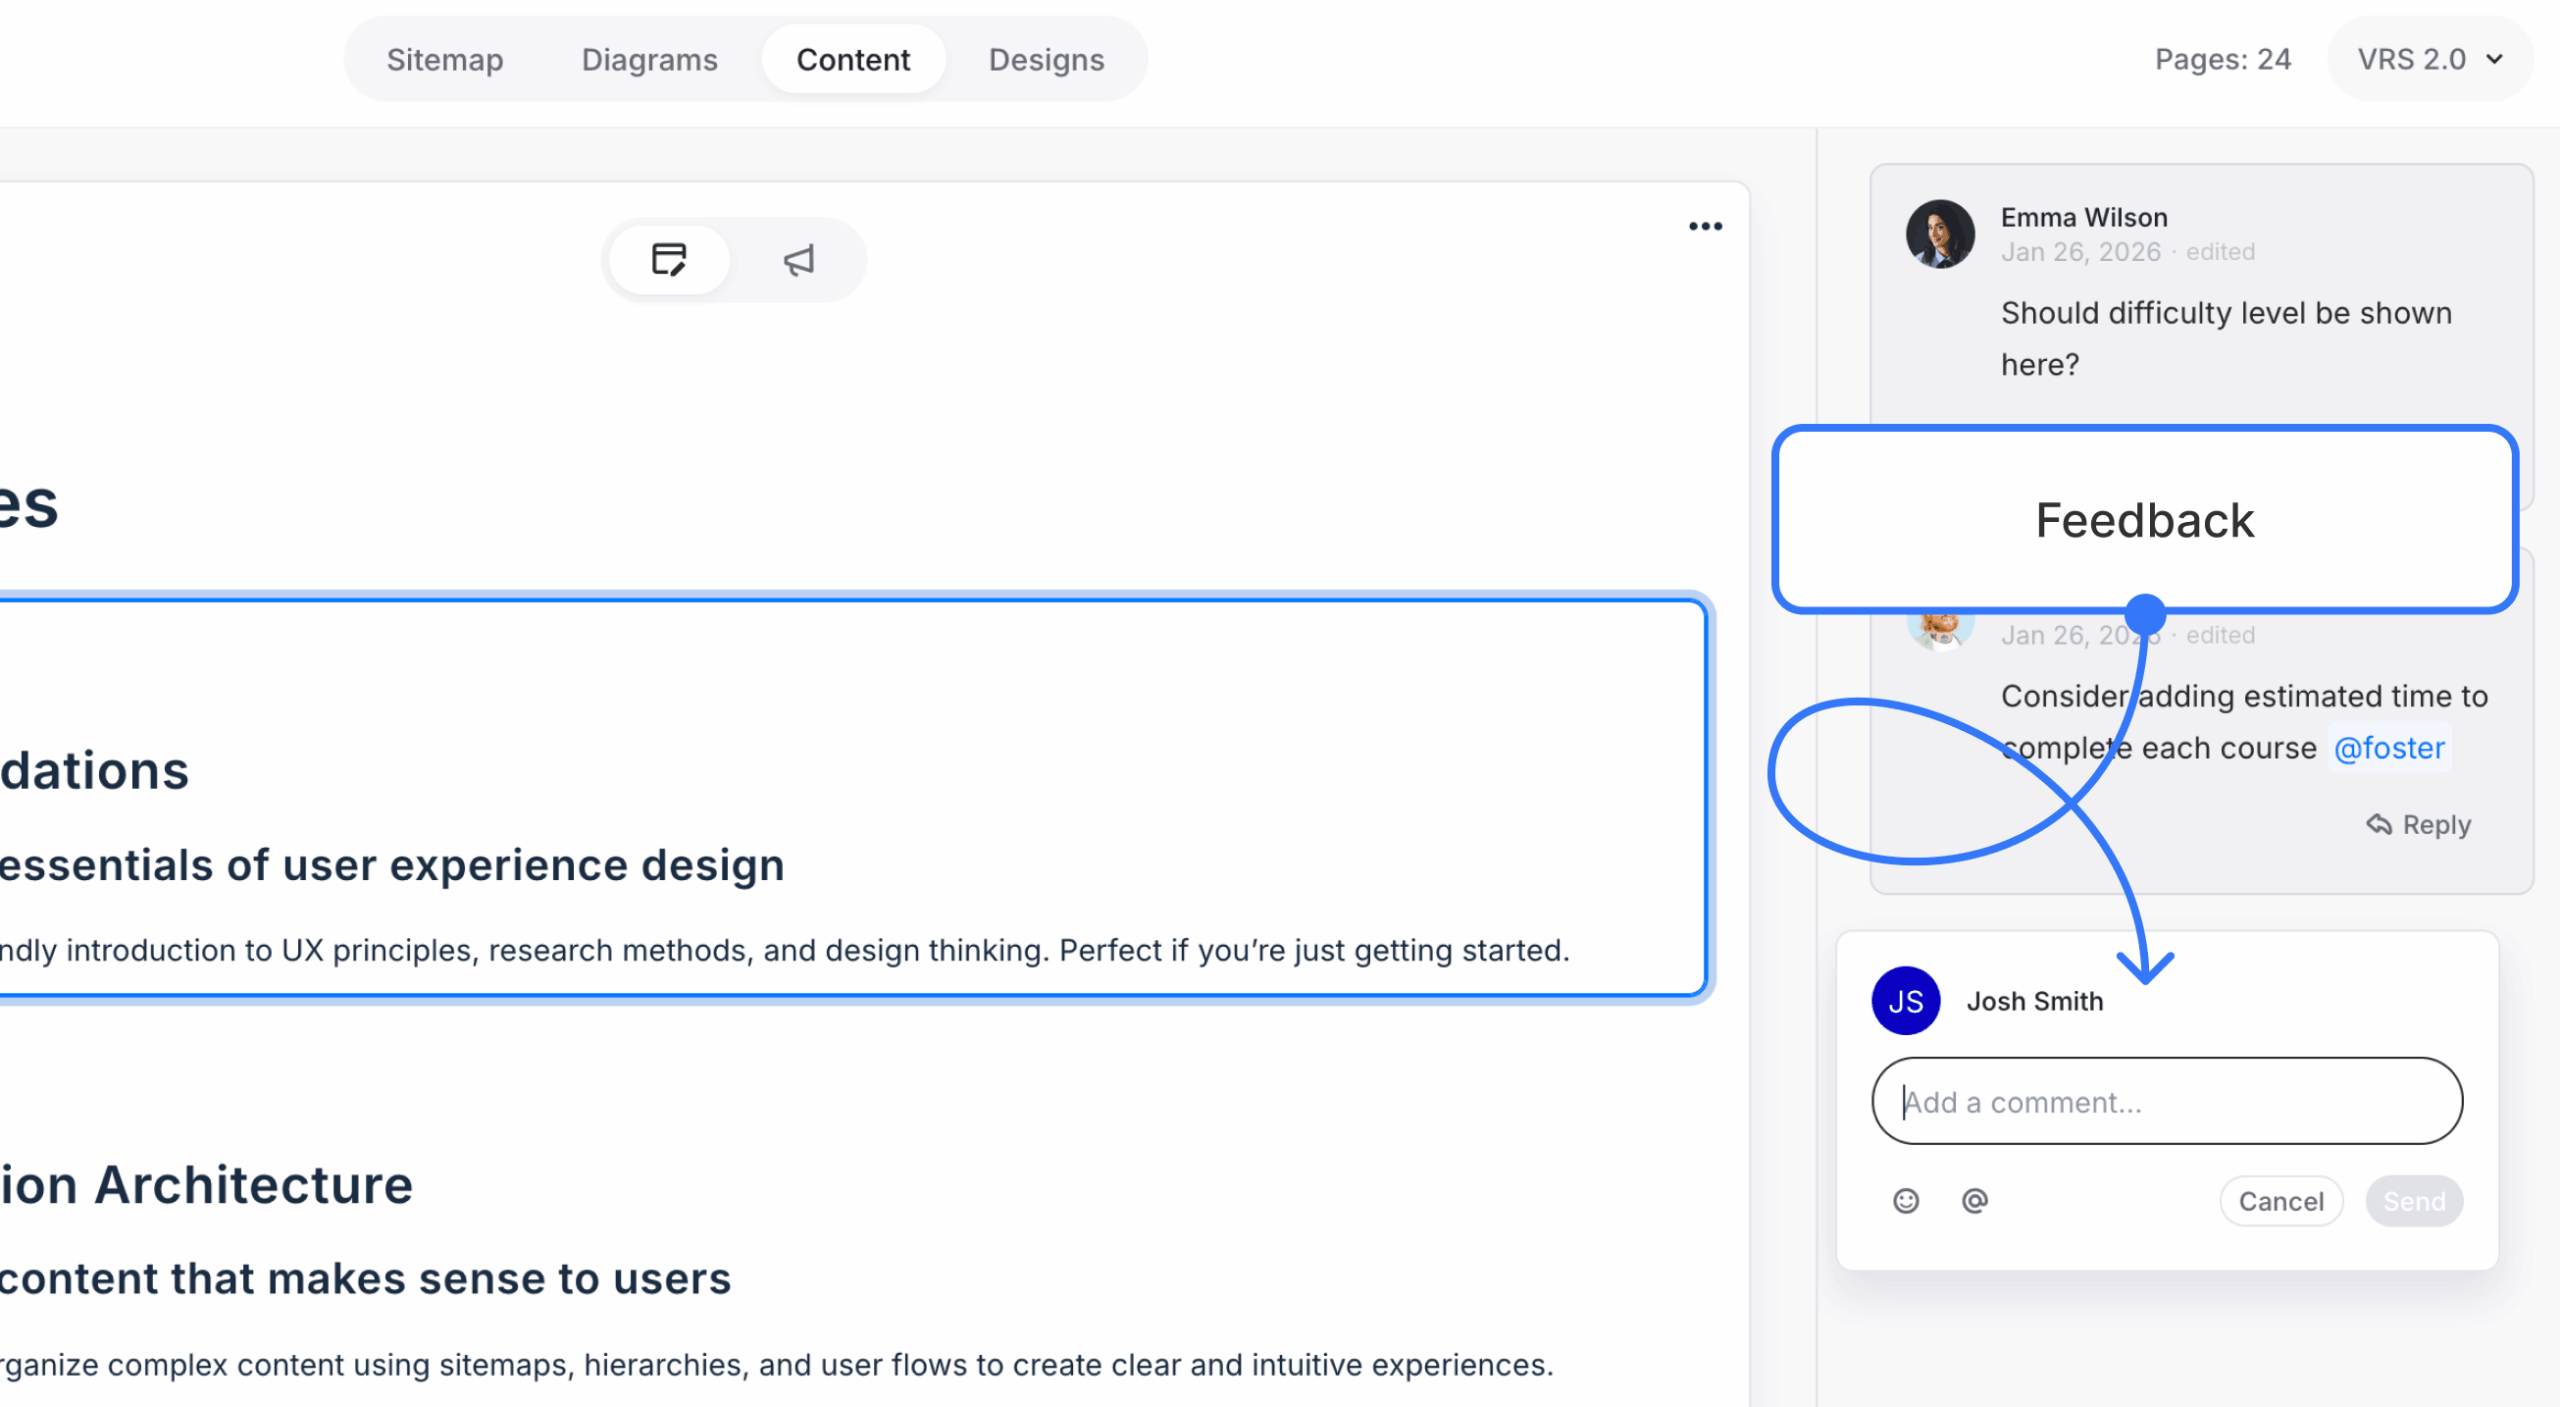
Task: Click the Emma Wilson name
Action: click(2084, 217)
